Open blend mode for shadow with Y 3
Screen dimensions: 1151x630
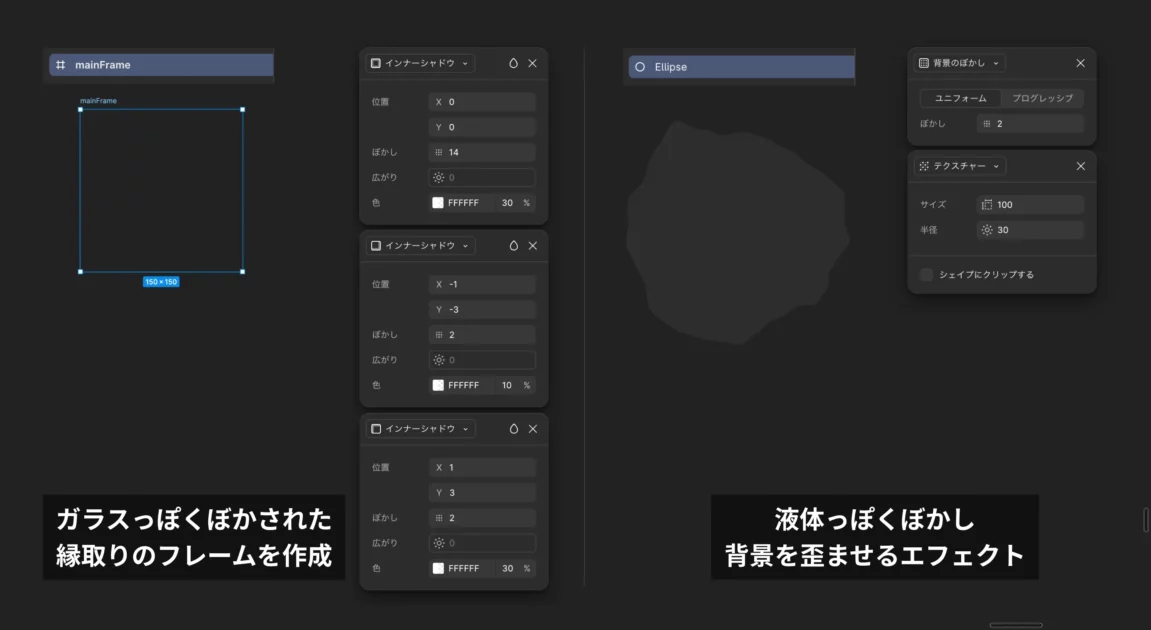pos(513,429)
